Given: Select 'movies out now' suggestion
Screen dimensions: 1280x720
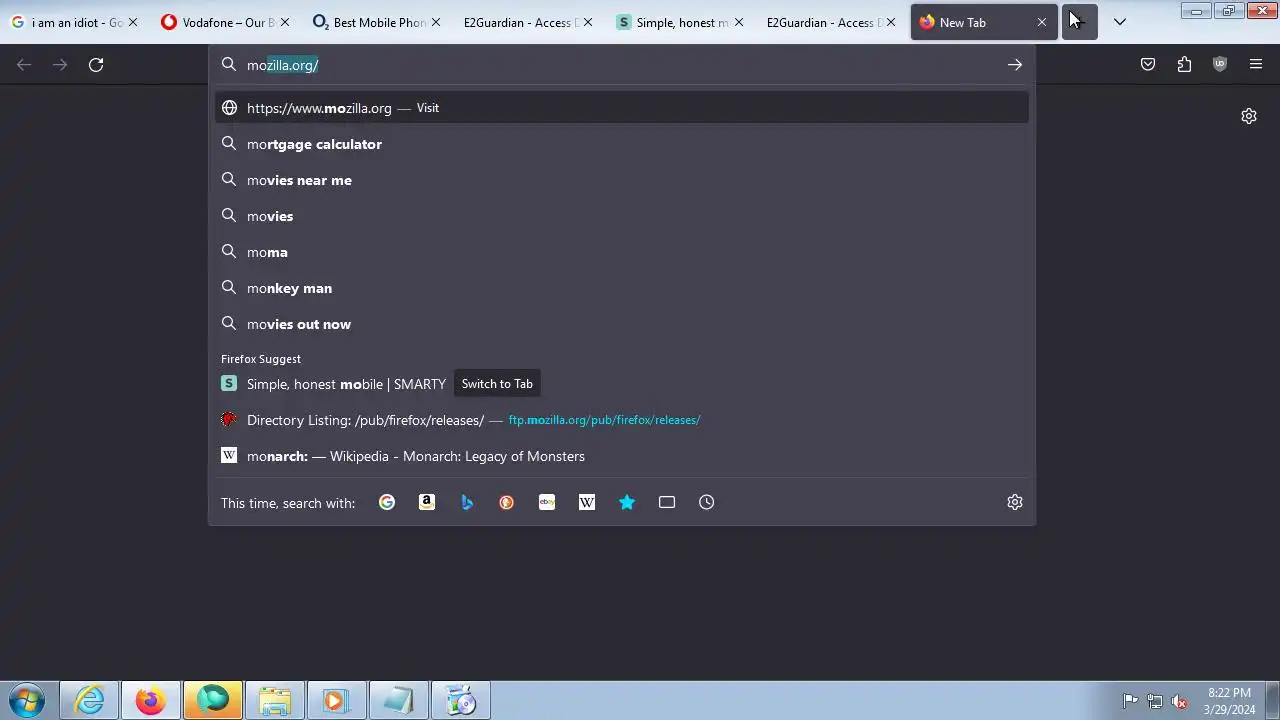Looking at the screenshot, I should pos(622,324).
